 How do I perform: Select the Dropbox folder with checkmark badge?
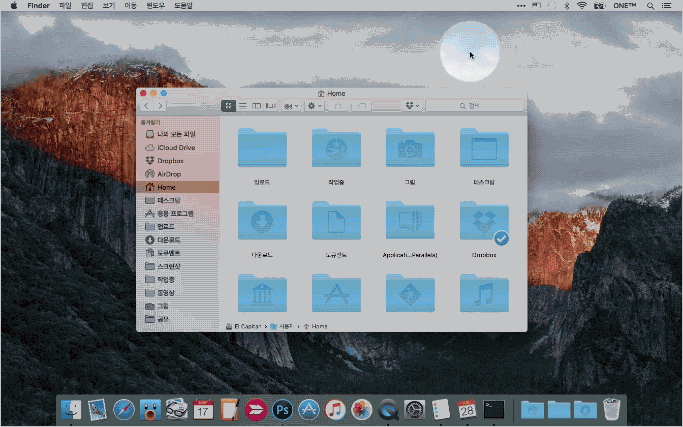click(x=484, y=221)
